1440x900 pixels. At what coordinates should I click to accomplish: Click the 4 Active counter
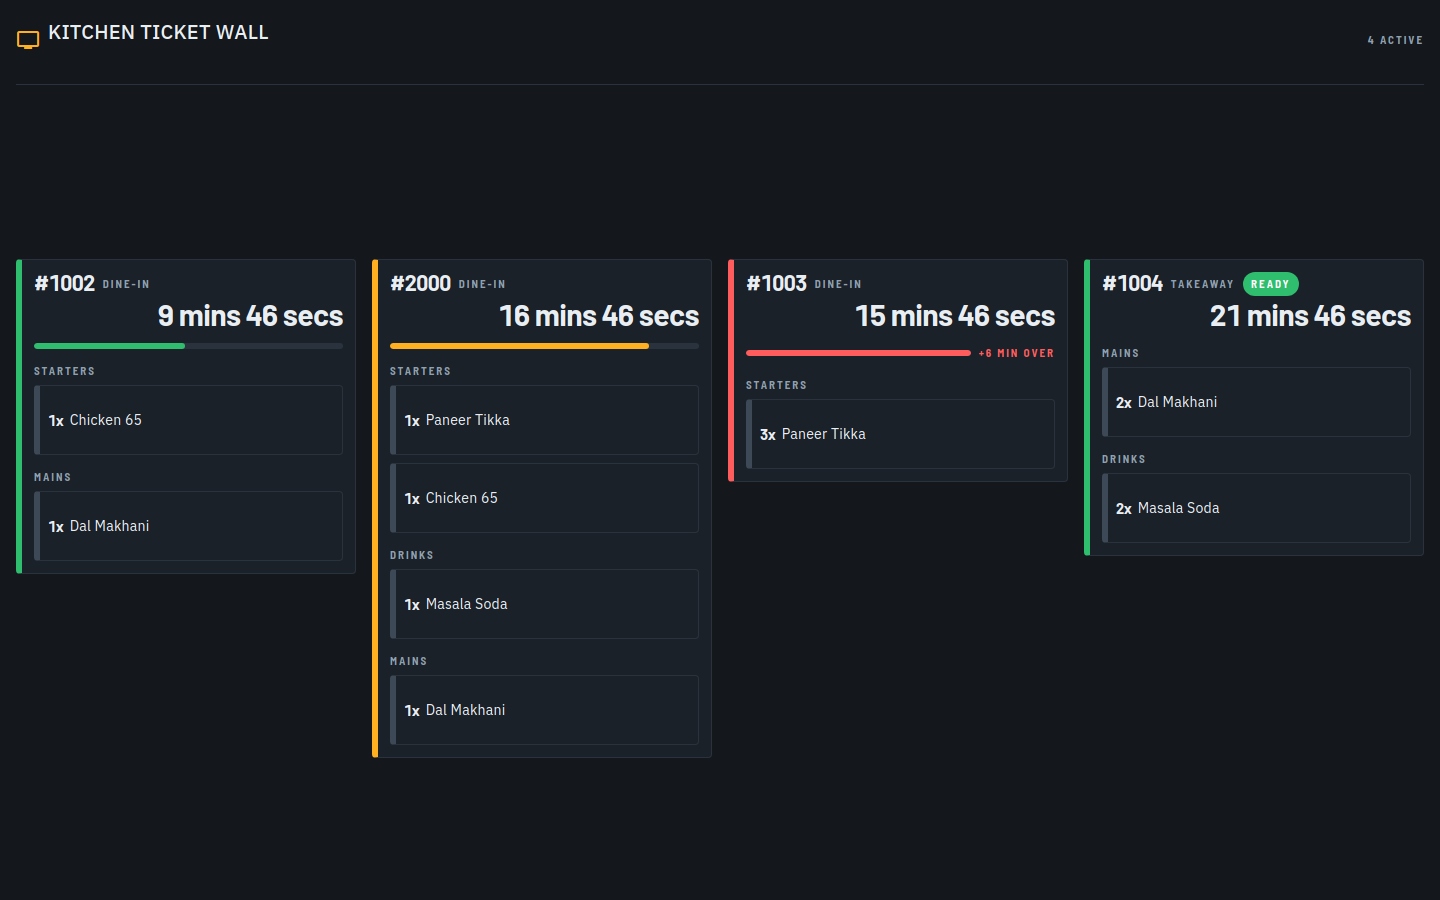click(x=1395, y=41)
